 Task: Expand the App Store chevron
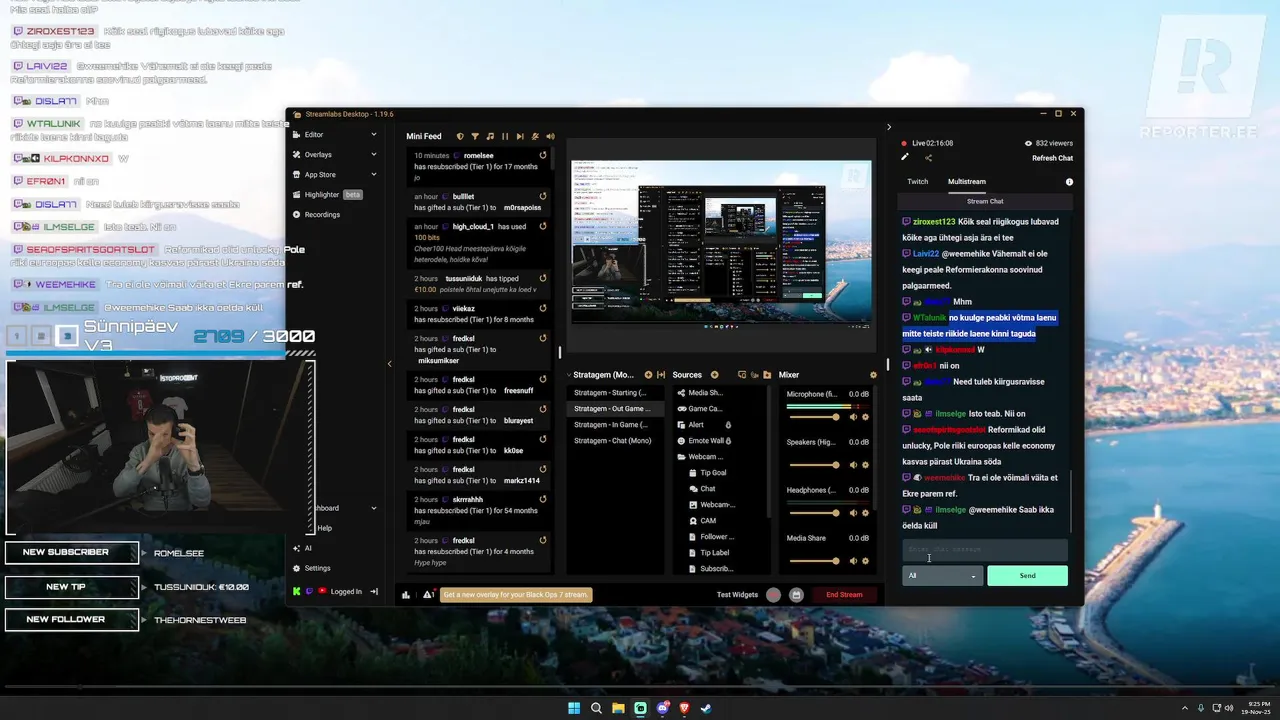(374, 174)
